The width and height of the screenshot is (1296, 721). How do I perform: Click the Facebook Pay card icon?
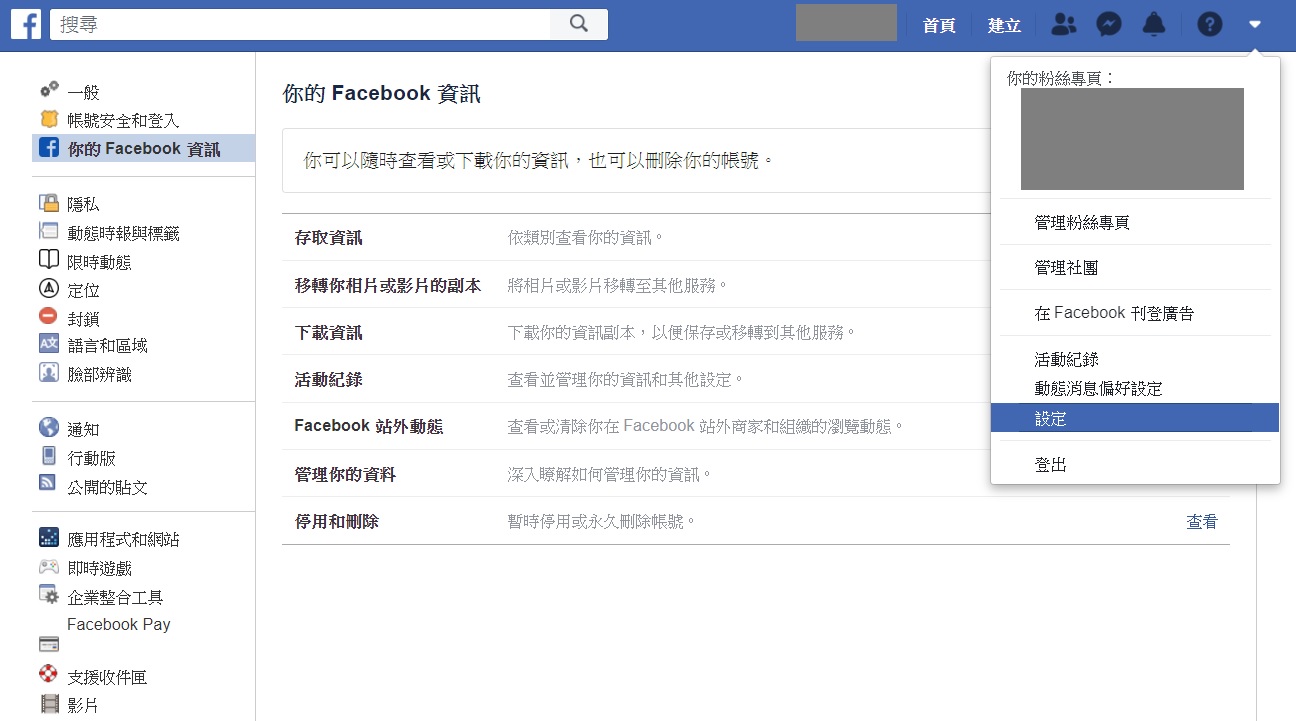49,644
